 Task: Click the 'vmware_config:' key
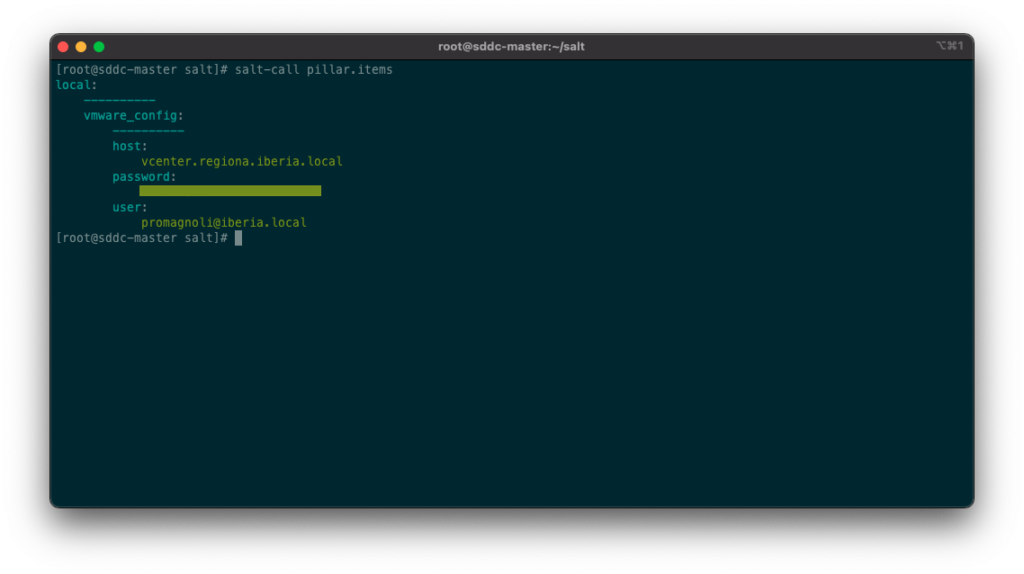[x=134, y=116]
